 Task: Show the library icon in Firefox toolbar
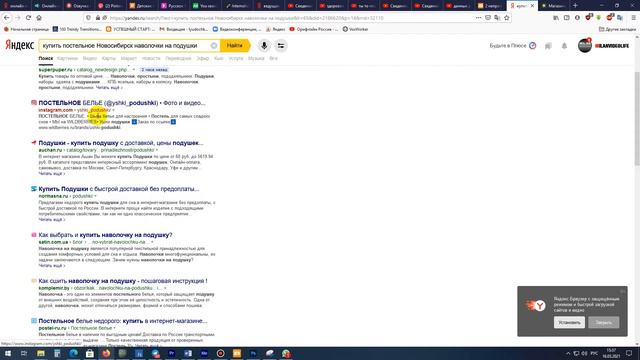[x=556, y=18]
